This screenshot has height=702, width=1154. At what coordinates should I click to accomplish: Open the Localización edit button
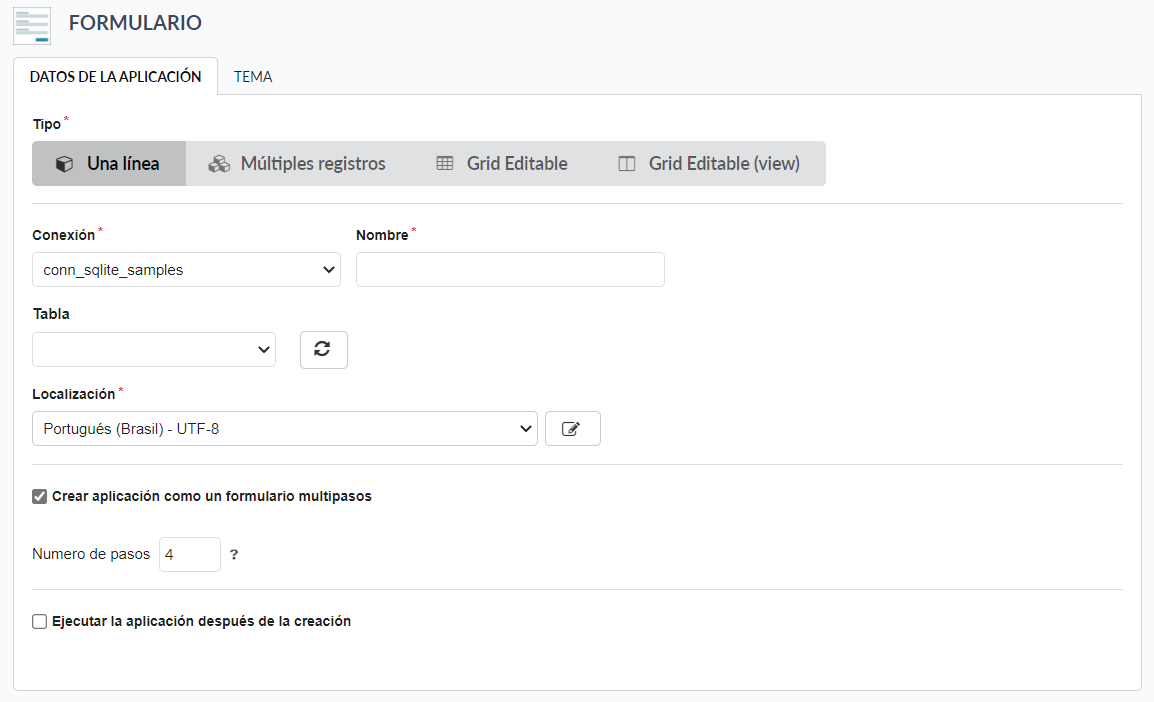(572, 429)
